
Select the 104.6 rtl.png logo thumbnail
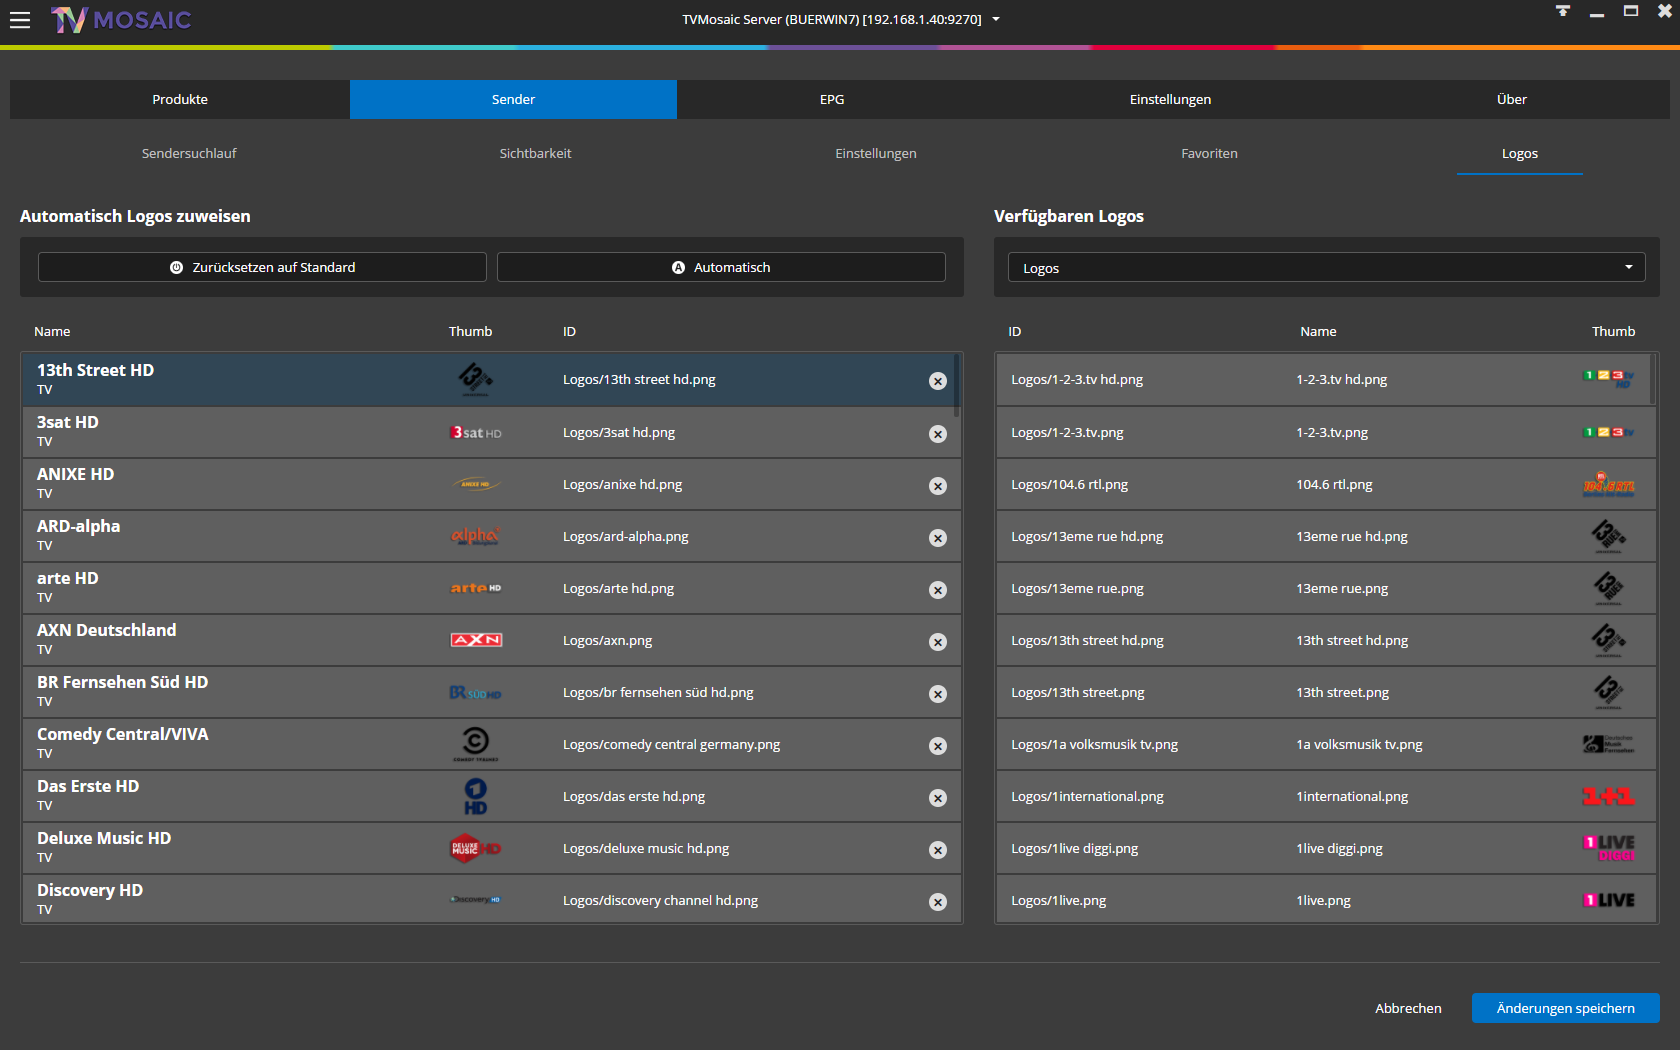(1608, 484)
